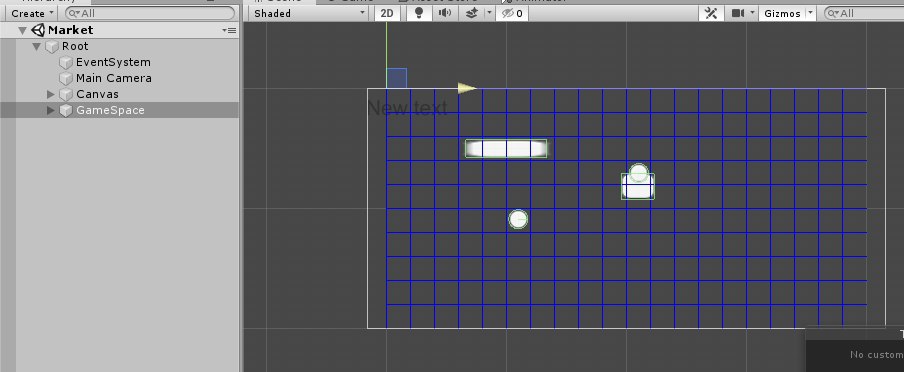Collapse the Market scene

click(x=22, y=31)
